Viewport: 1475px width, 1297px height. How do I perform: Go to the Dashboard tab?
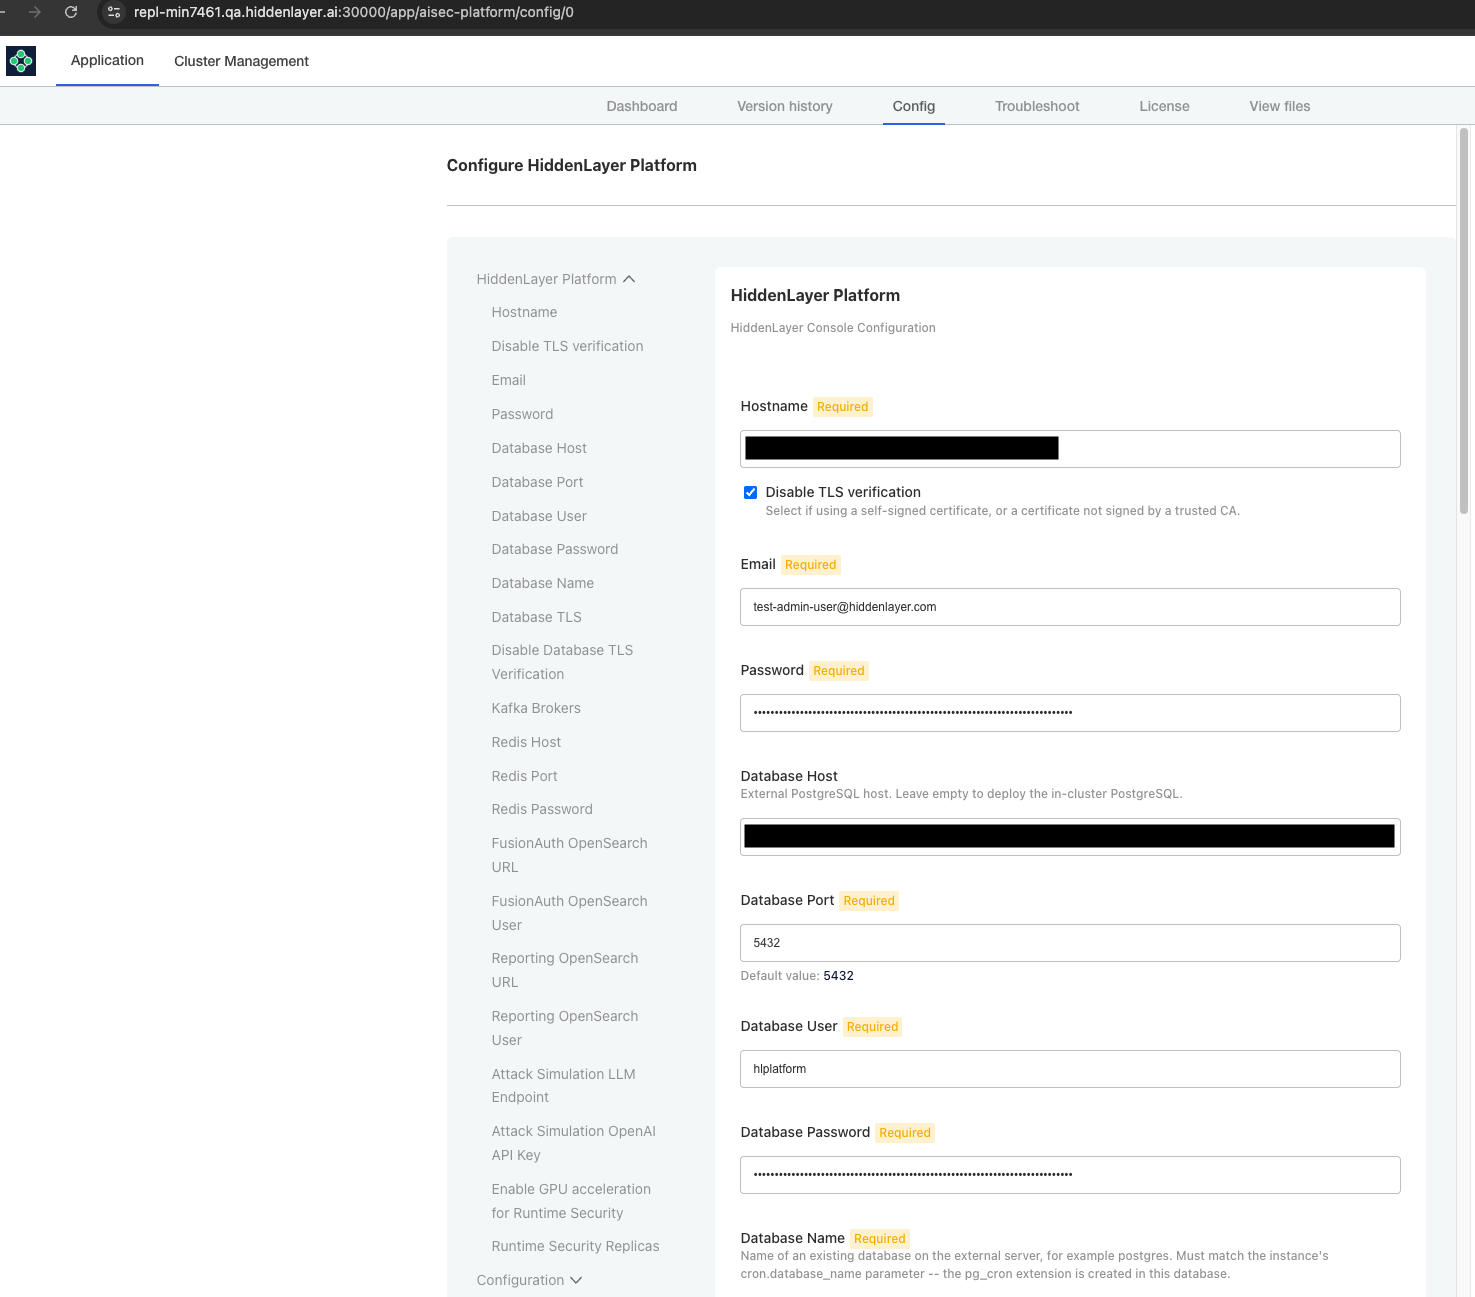point(642,106)
